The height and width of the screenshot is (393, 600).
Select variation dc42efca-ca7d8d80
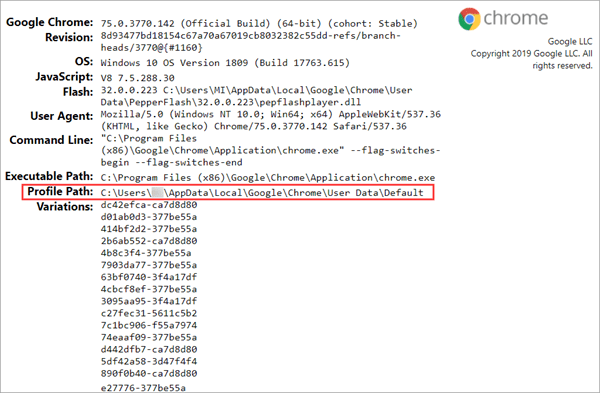pyautogui.click(x=149, y=205)
